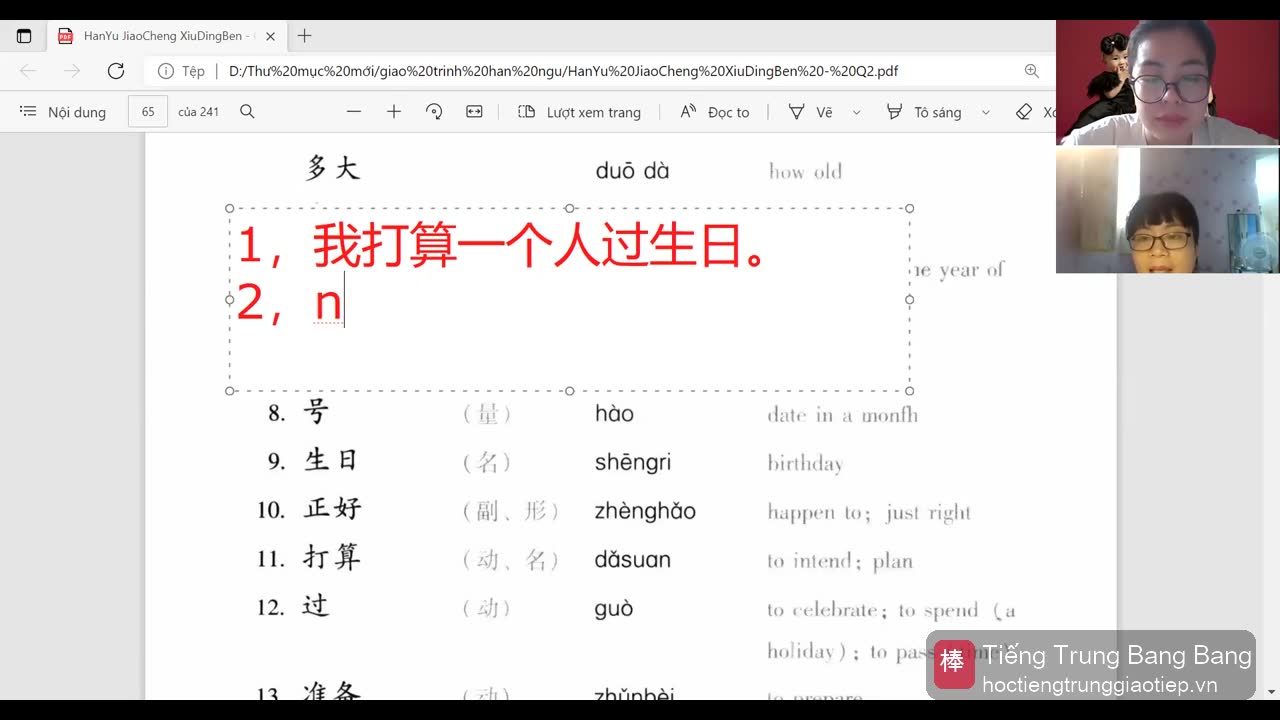
Task: Expand the Tô sáng highlight options
Action: pyautogui.click(x=985, y=112)
